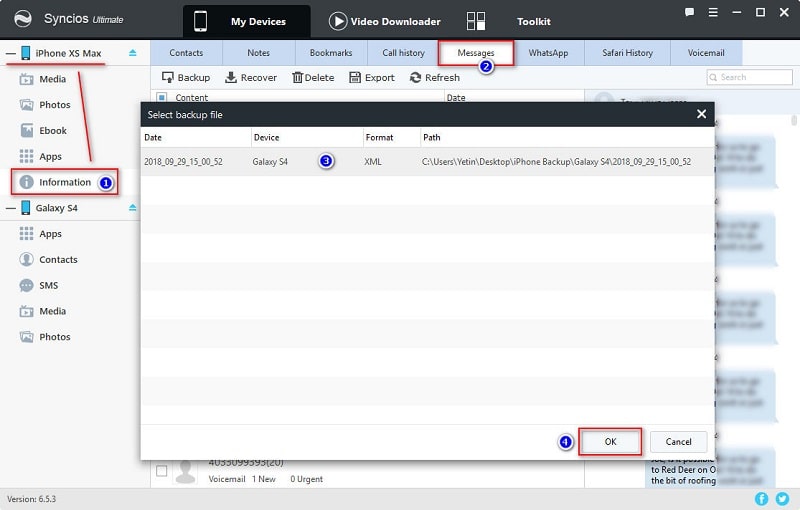Open the Toolkit section
This screenshot has height=510, width=800.
(x=509, y=21)
